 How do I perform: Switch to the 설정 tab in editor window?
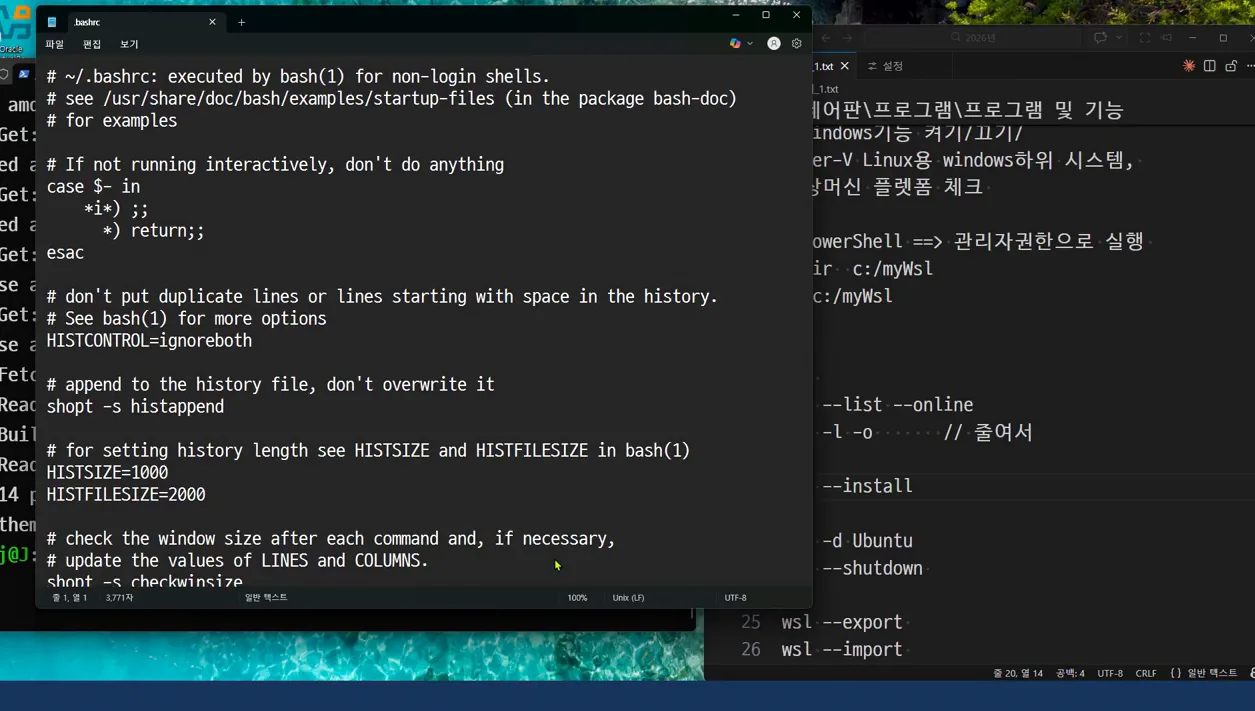click(x=886, y=66)
